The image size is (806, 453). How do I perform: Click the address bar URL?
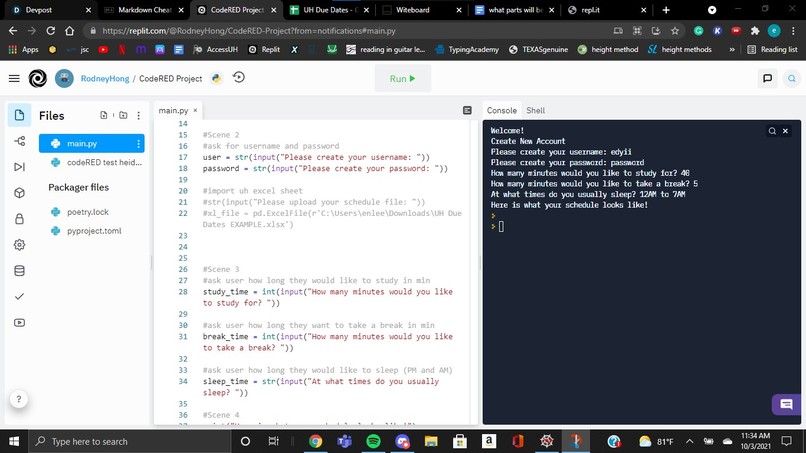(x=249, y=31)
